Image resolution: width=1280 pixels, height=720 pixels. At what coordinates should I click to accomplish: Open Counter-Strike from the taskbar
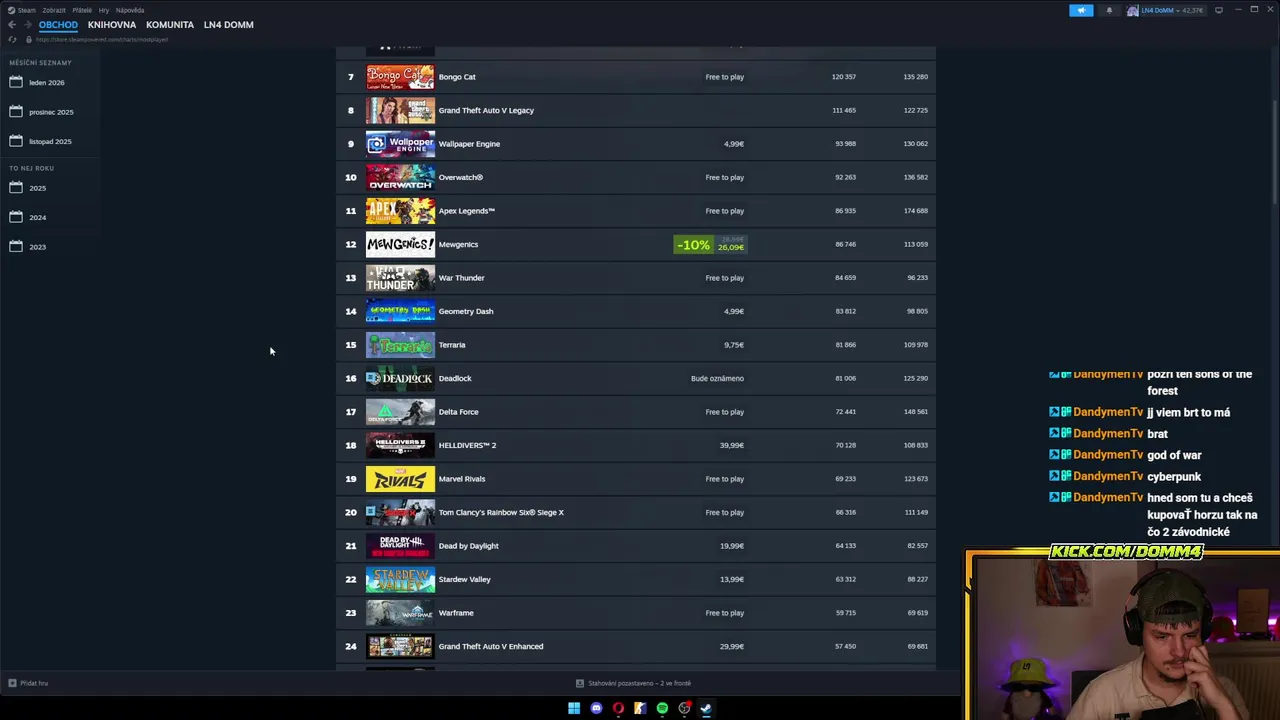640,708
